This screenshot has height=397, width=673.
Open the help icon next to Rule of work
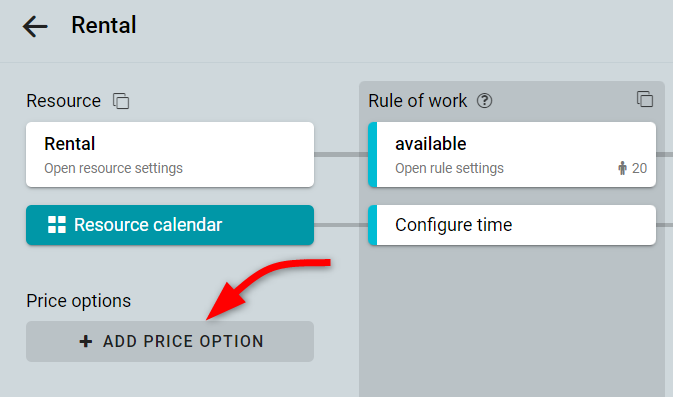[485, 101]
